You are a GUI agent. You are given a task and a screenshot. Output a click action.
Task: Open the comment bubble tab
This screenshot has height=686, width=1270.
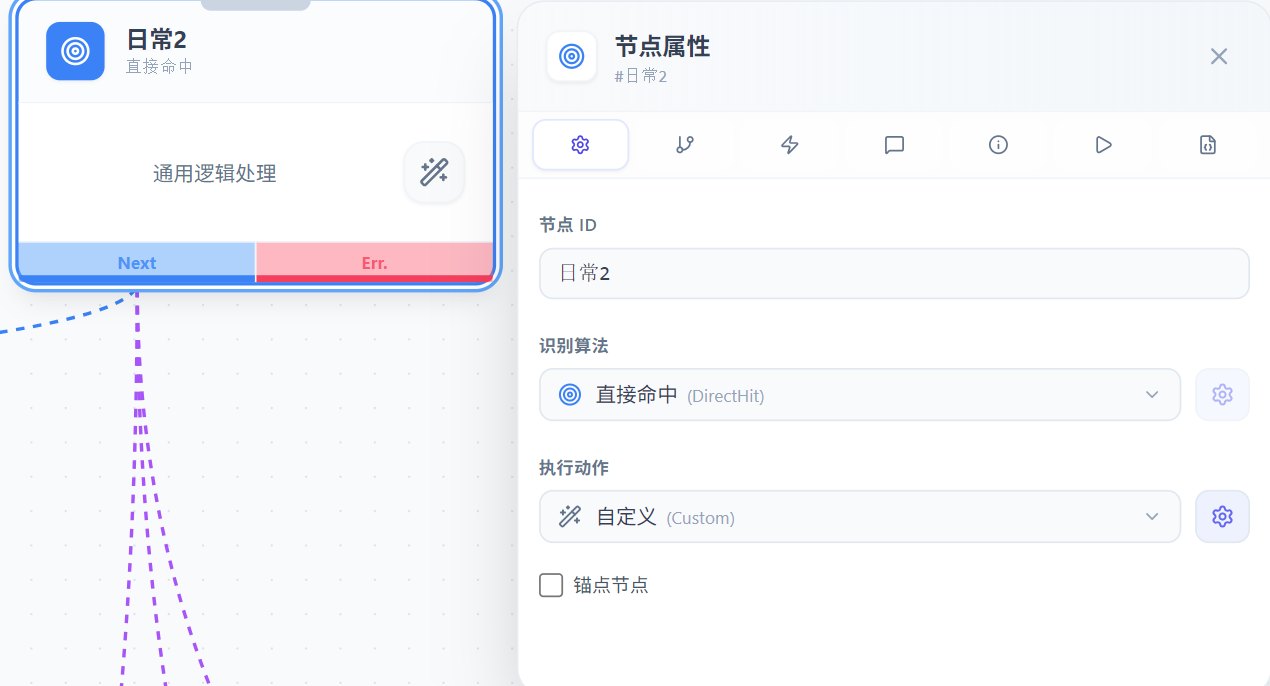(894, 145)
